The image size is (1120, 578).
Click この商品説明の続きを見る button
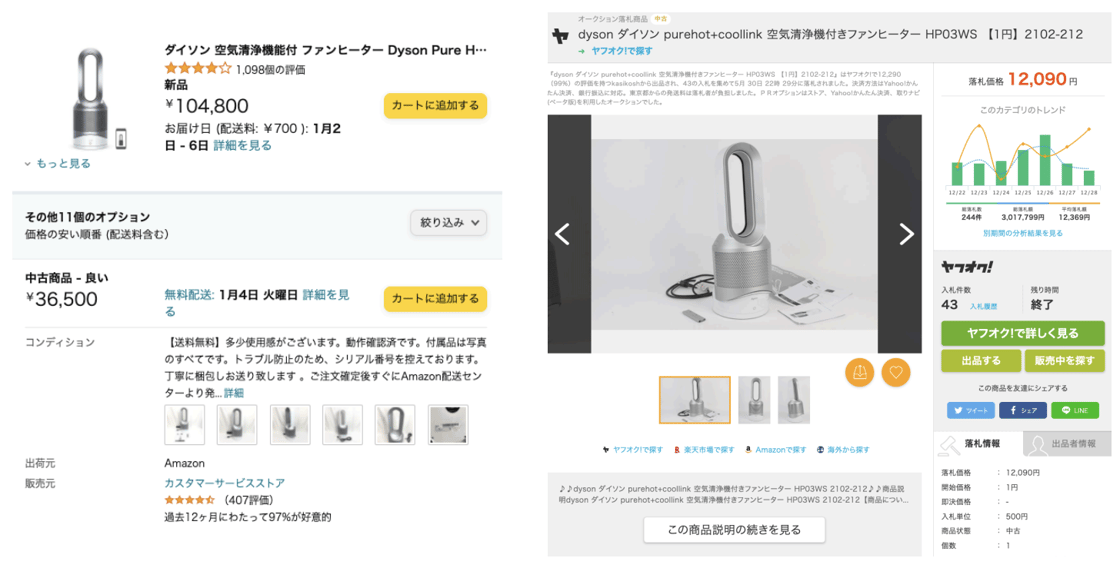click(734, 530)
